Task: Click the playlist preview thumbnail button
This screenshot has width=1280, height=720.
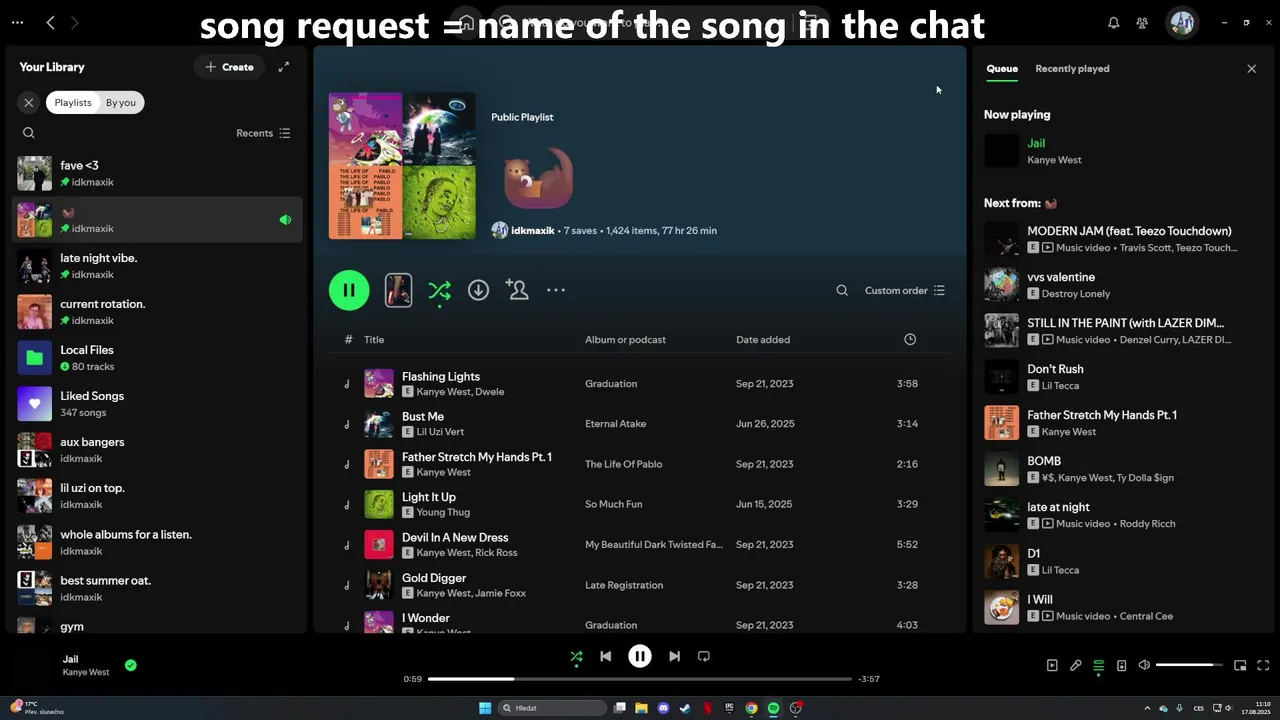Action: [x=398, y=290]
